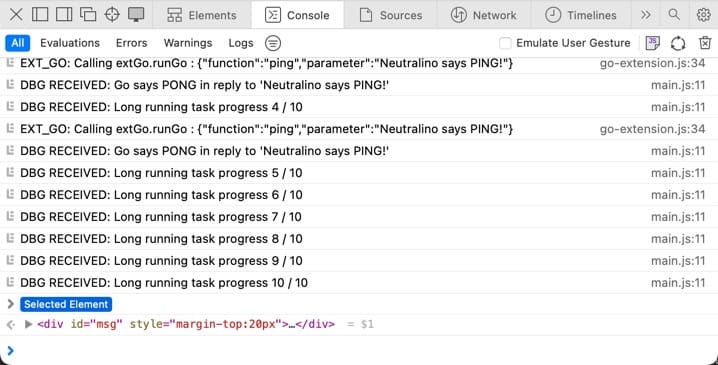Enable Emulate User Gesture checkbox
This screenshot has width=718, height=365.
click(505, 43)
